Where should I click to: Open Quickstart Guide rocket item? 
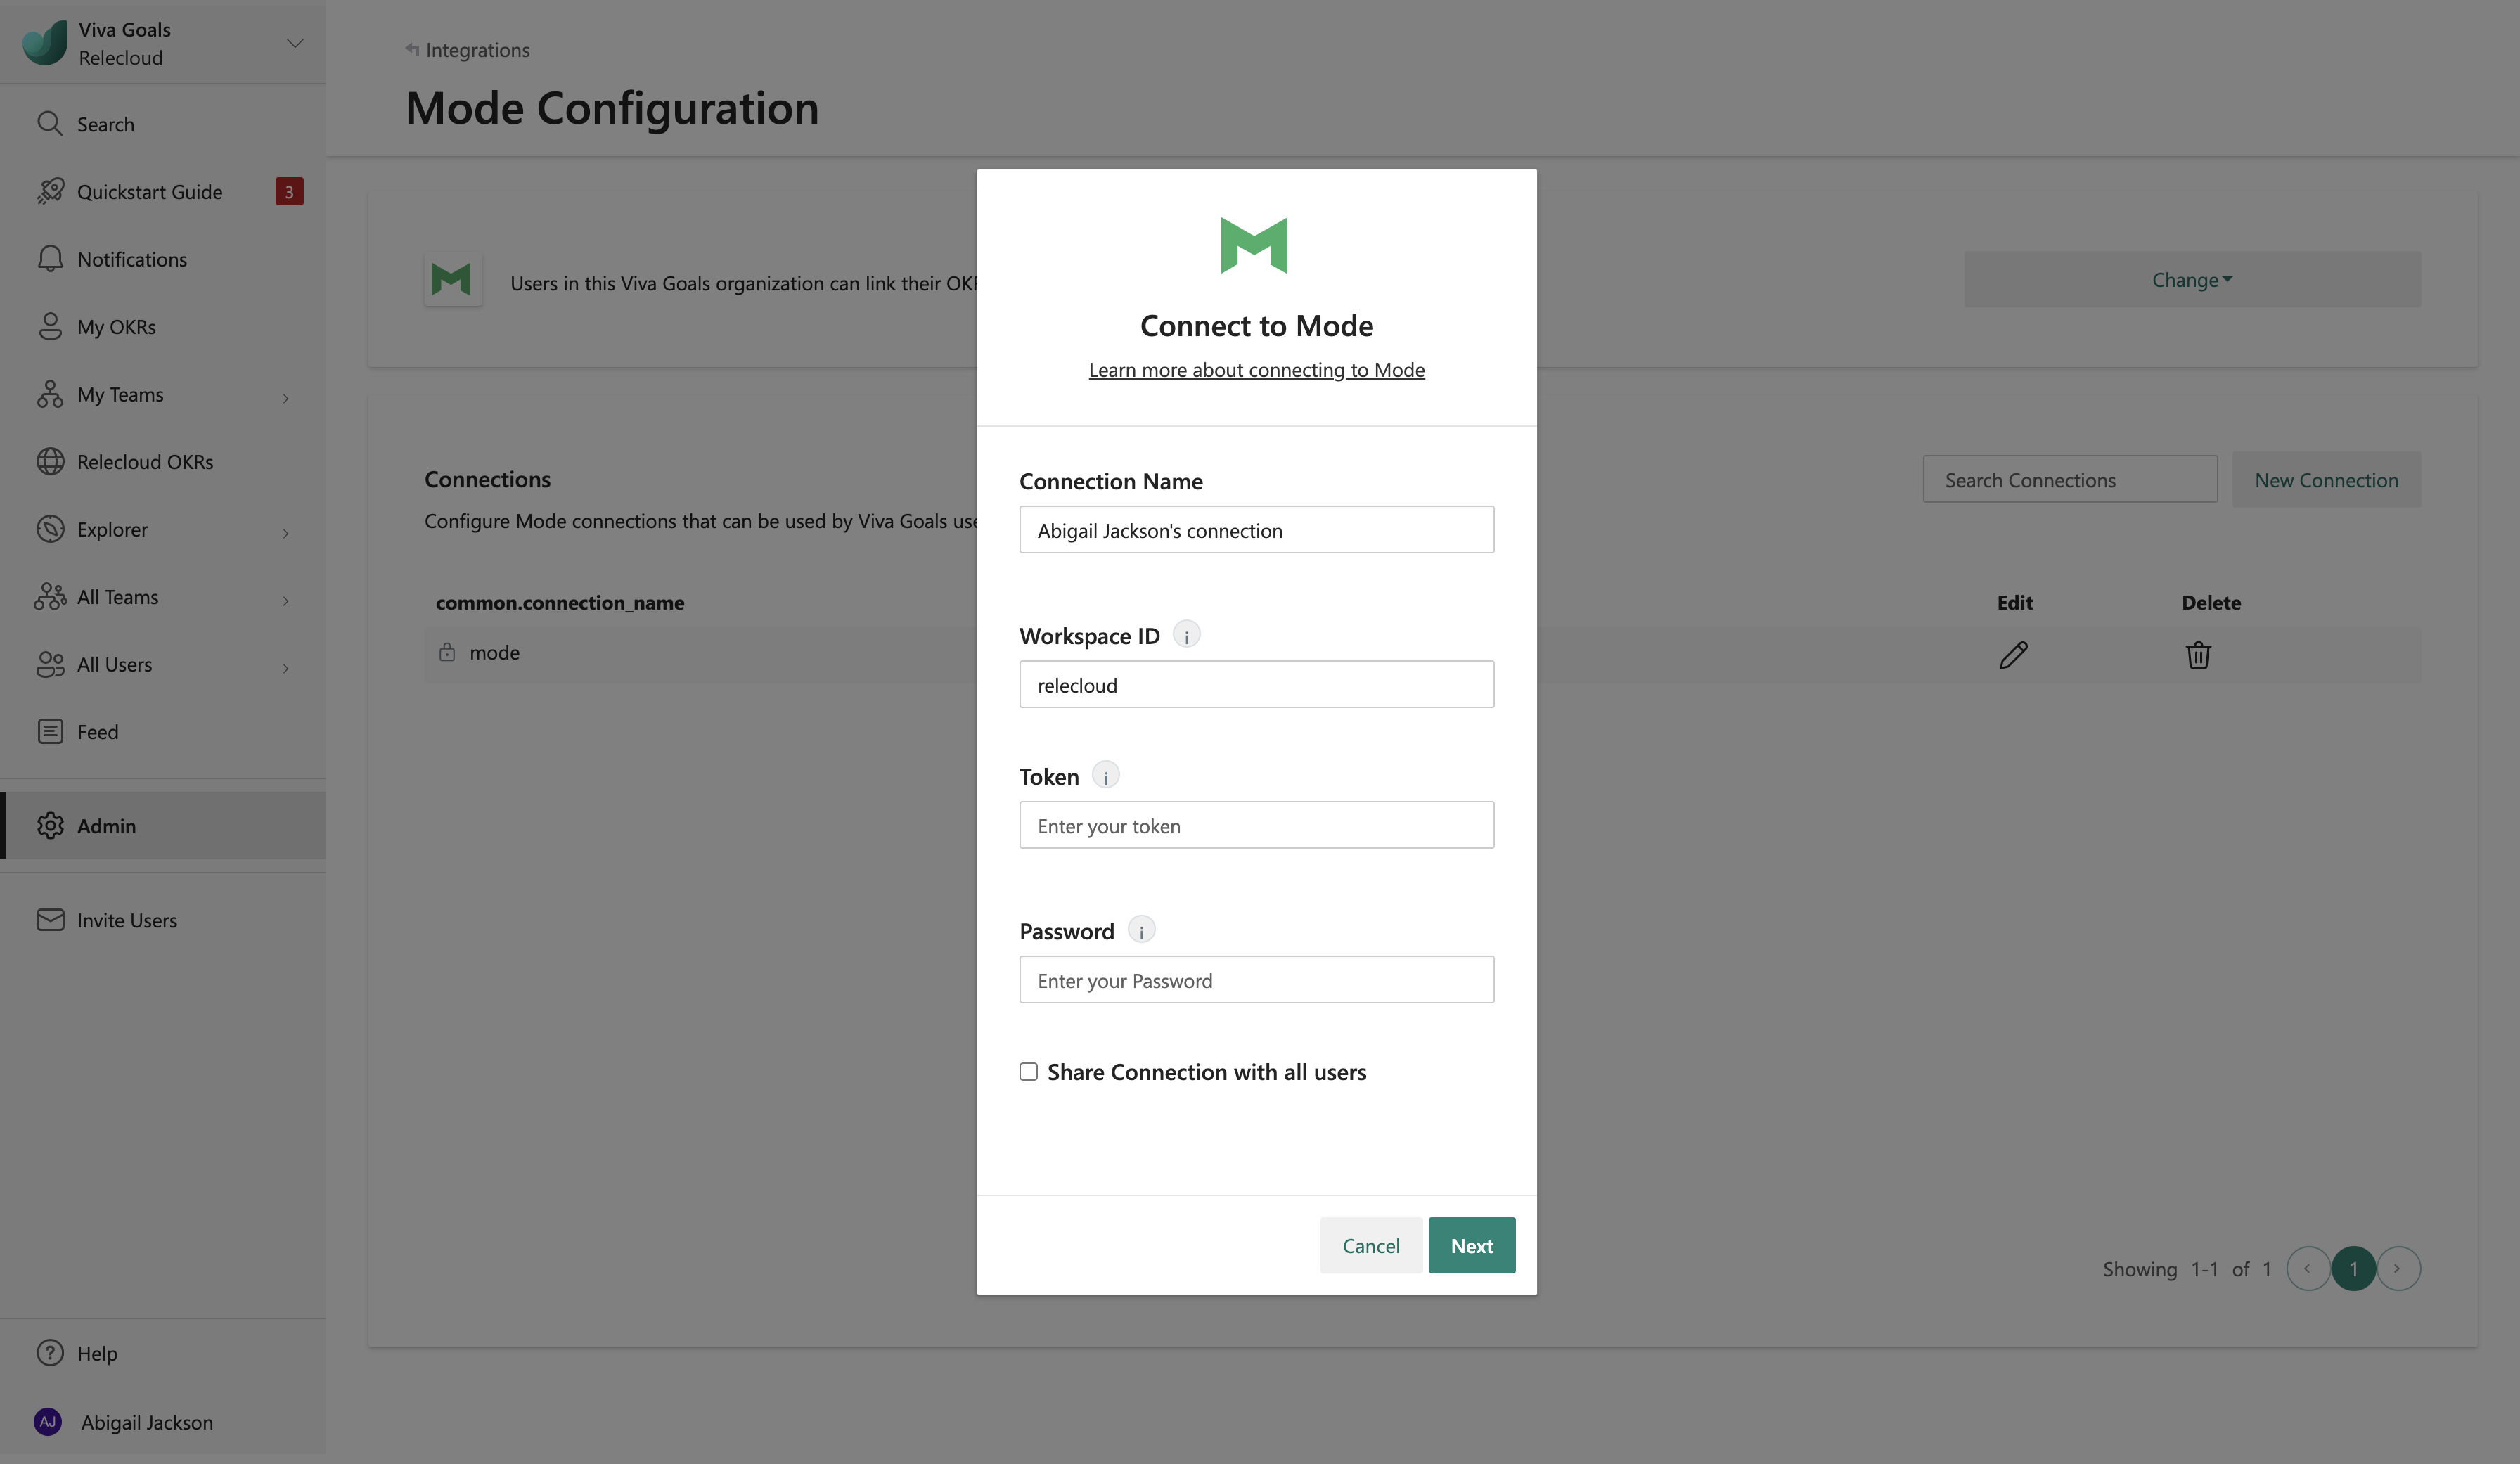click(x=149, y=191)
